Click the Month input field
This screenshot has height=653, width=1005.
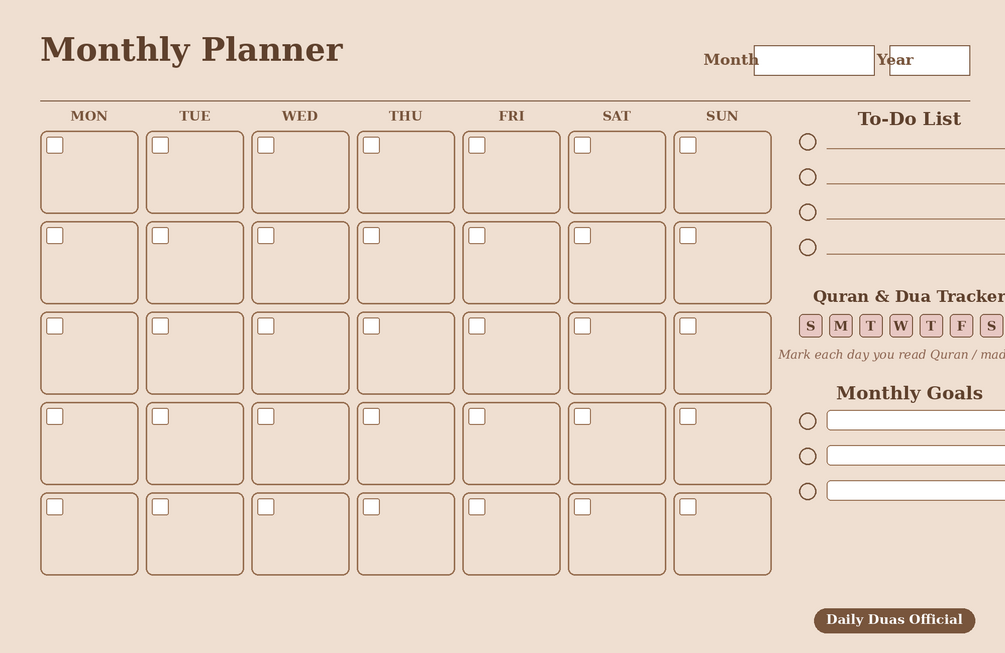(x=814, y=60)
